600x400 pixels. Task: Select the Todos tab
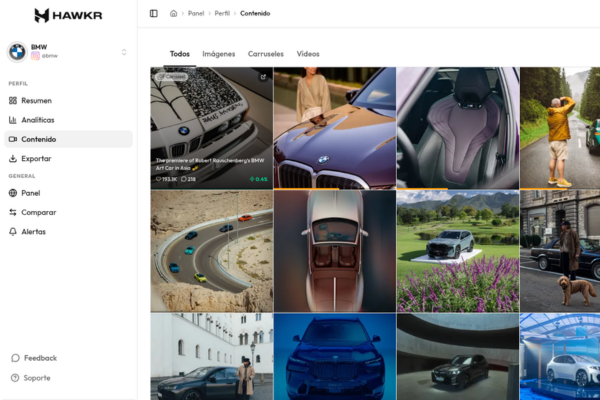point(180,54)
